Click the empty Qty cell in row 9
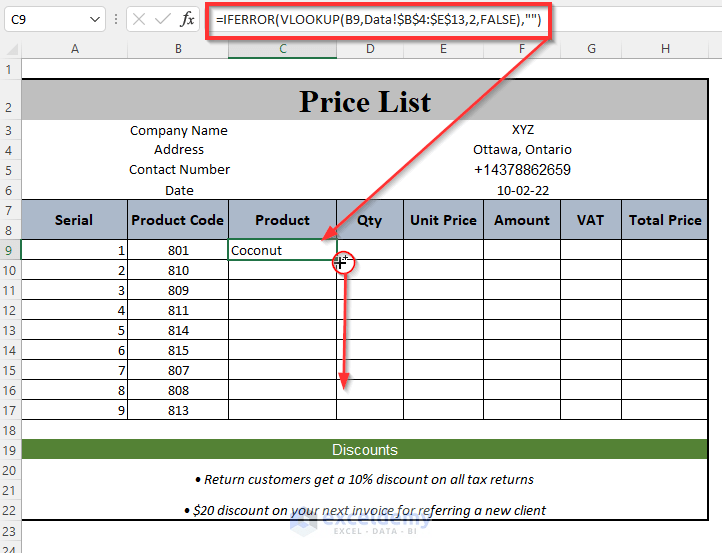Screen dimensions: 722x553 [x=370, y=250]
